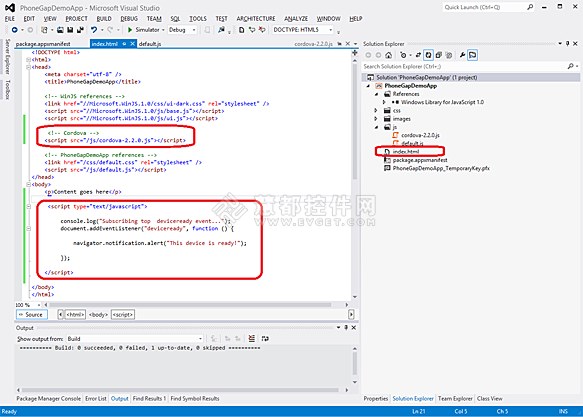The width and height of the screenshot is (583, 417).
Task: Close the index.html tab
Action: click(132, 44)
